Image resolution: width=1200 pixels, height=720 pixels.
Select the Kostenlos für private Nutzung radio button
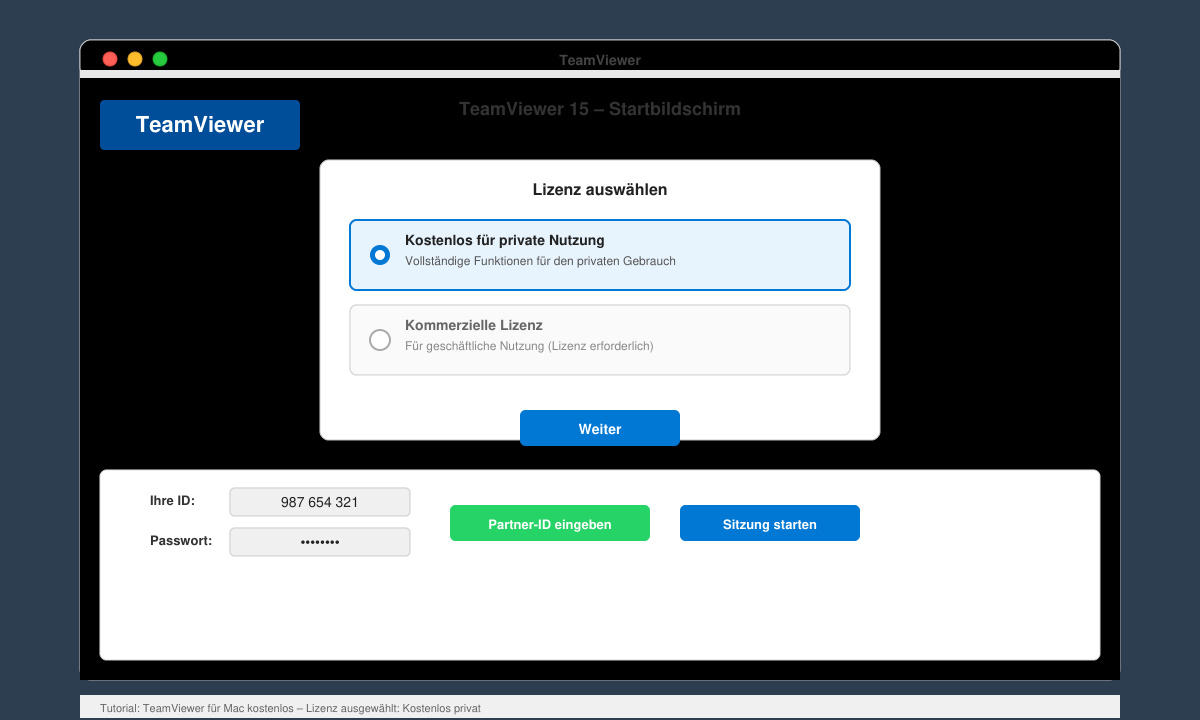point(380,255)
